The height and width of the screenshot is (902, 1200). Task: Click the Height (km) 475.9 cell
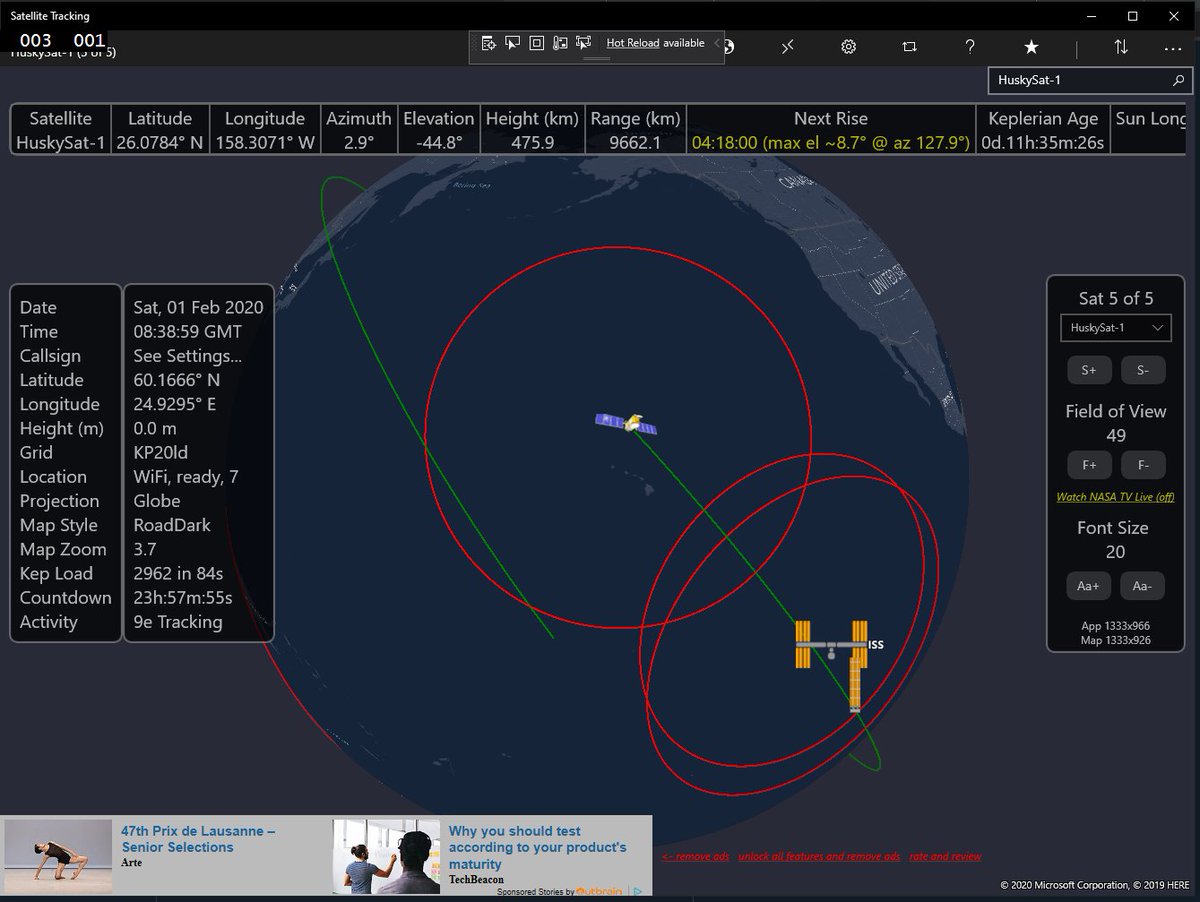(x=532, y=143)
